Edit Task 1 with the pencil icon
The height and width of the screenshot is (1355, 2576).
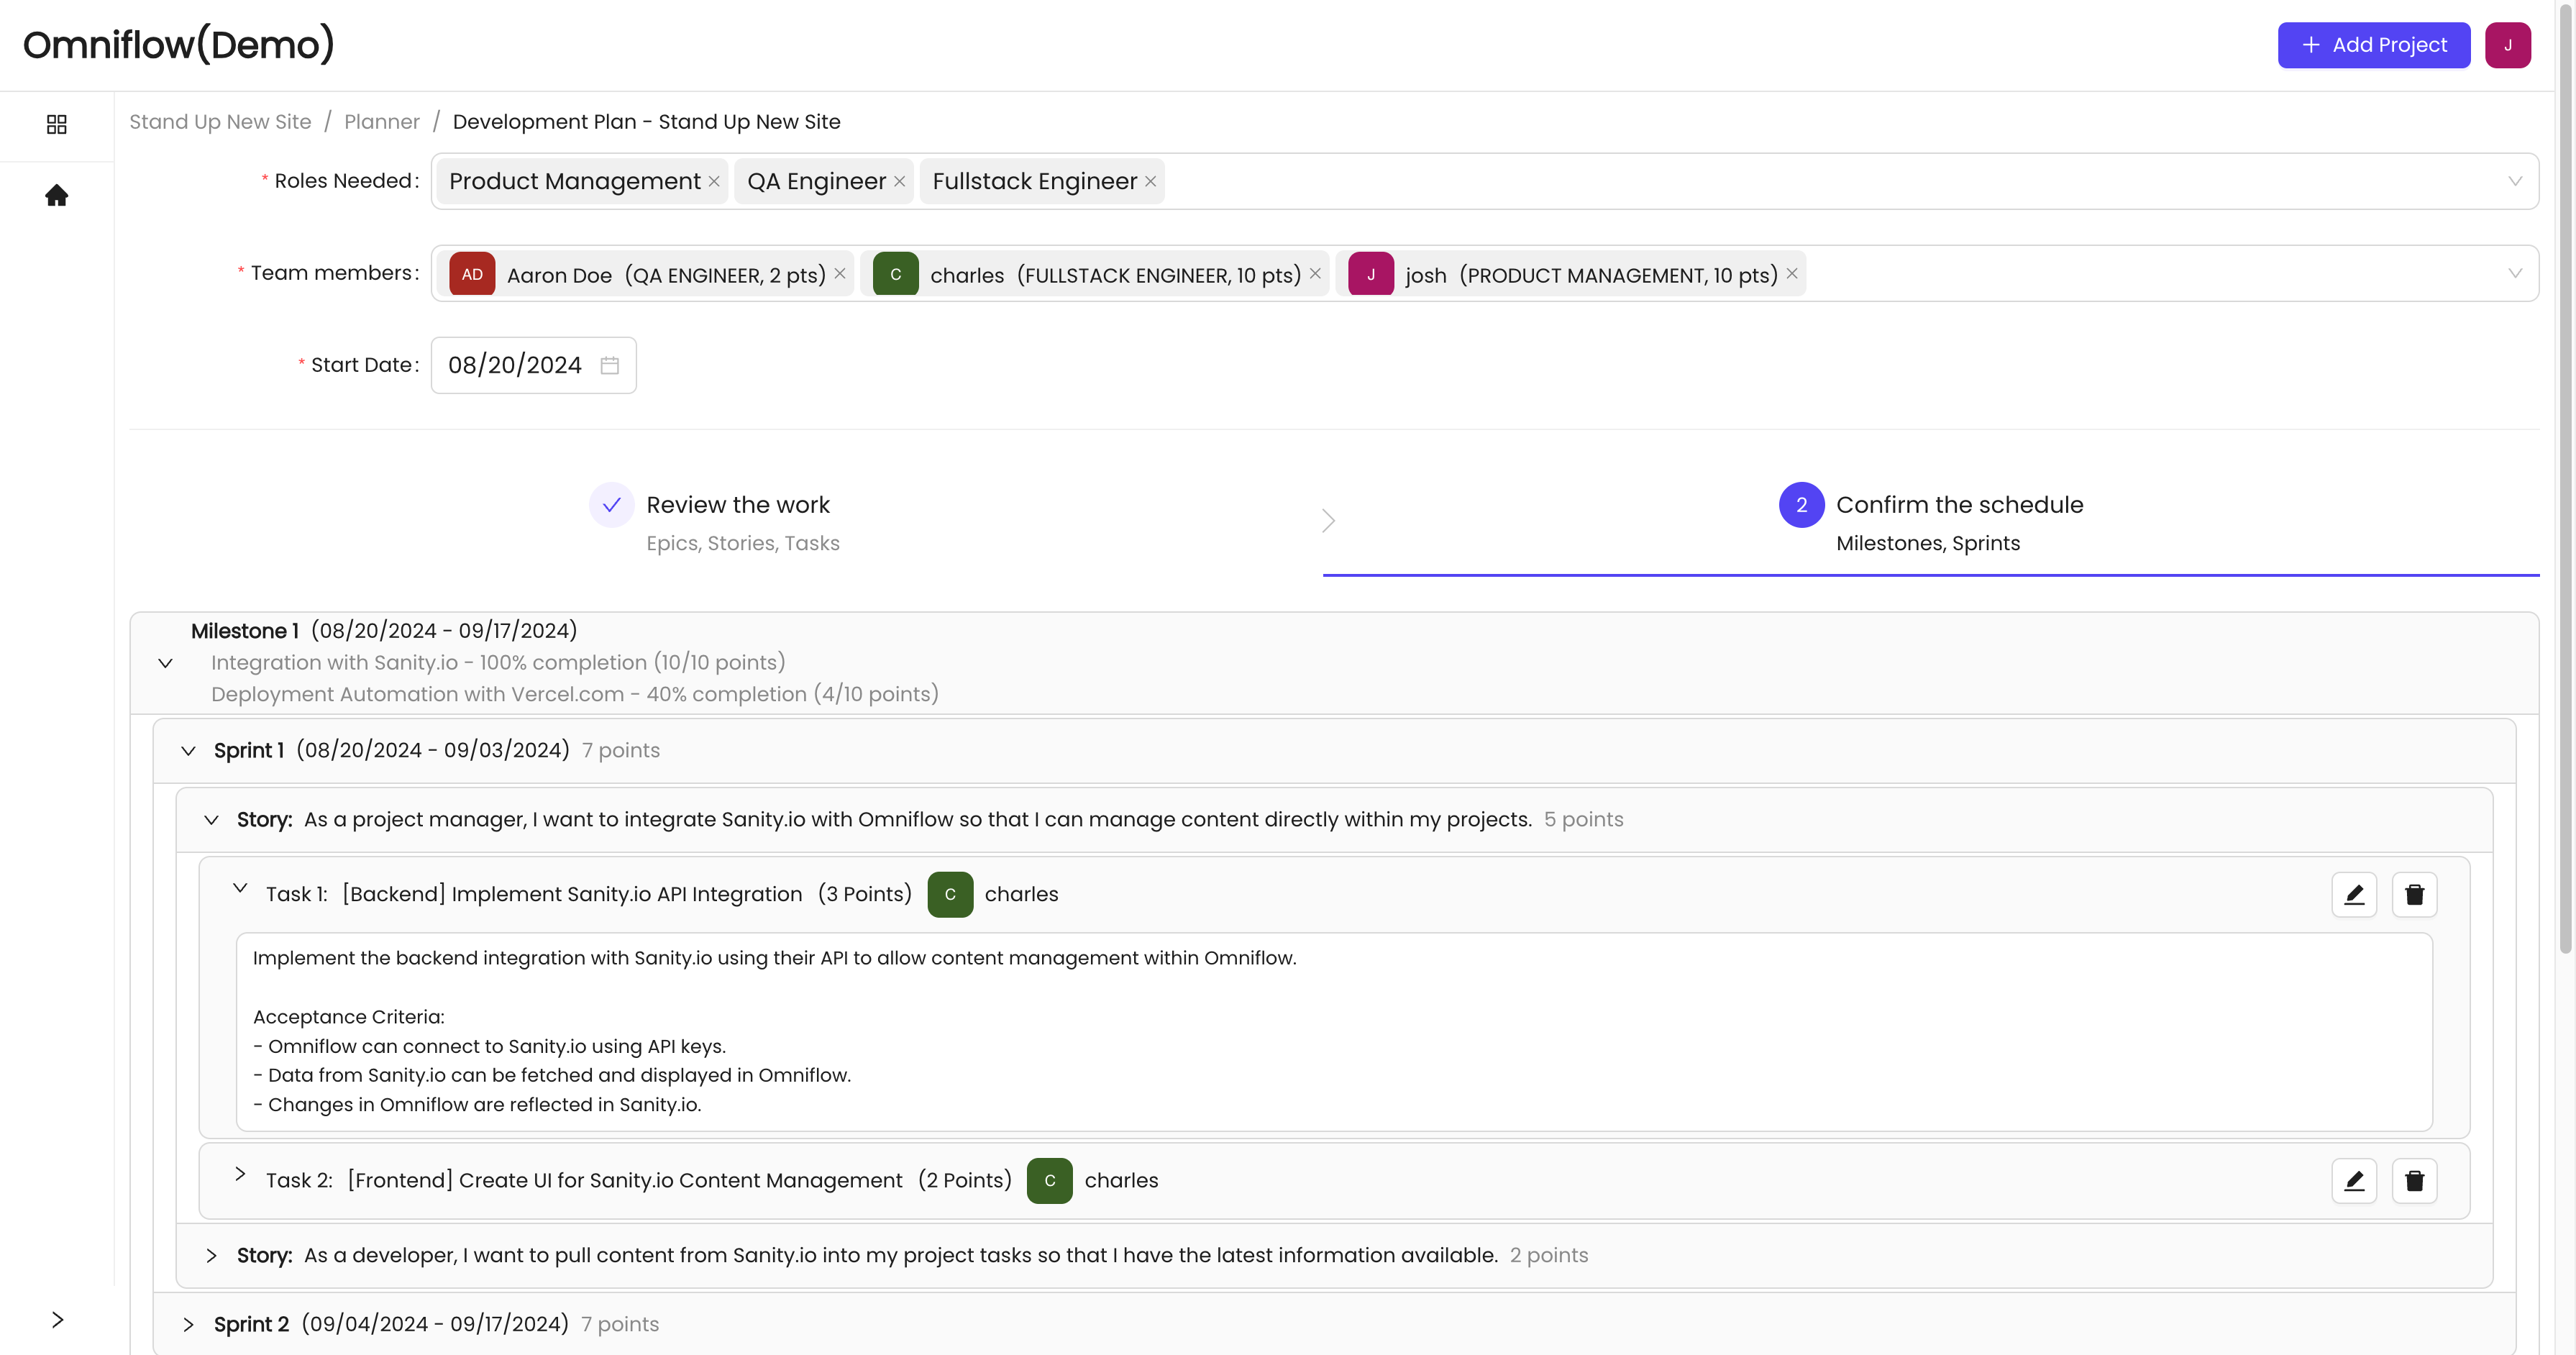coord(2354,894)
